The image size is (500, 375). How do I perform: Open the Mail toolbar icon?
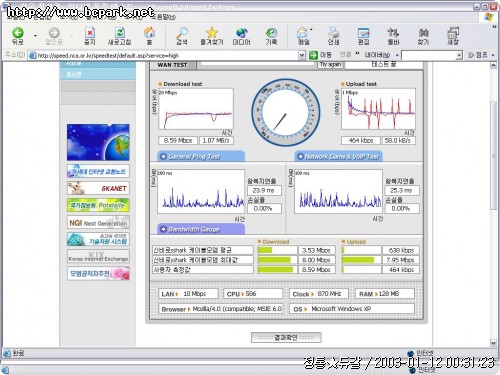303,33
